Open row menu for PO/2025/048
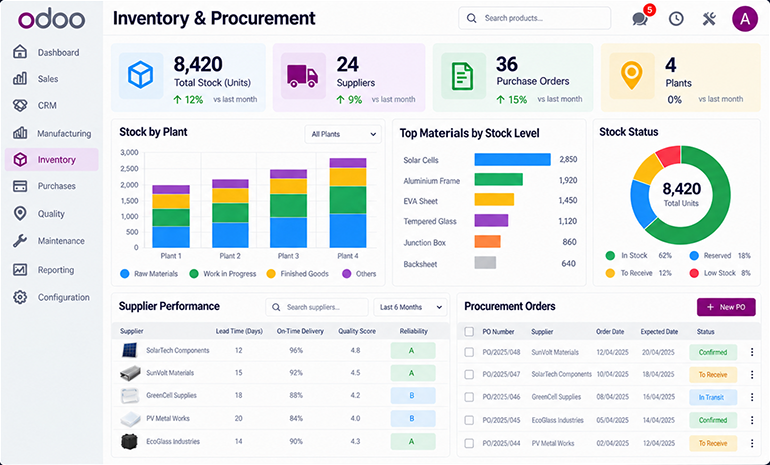770x465 pixels. click(752, 352)
